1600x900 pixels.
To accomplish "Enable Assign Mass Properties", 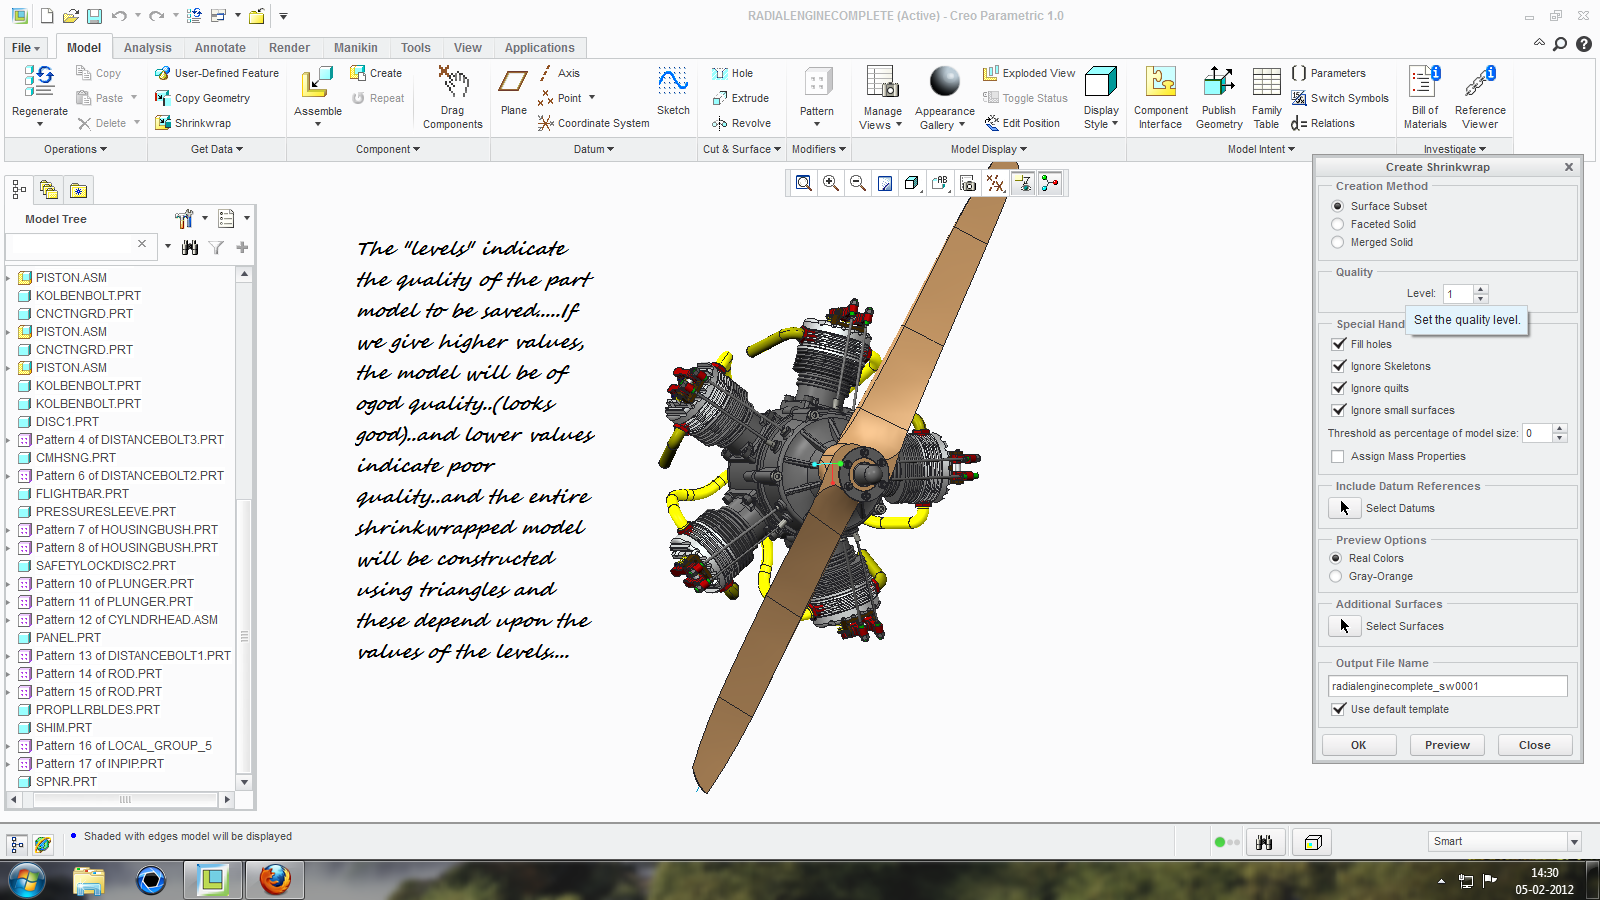I will tap(1338, 456).
